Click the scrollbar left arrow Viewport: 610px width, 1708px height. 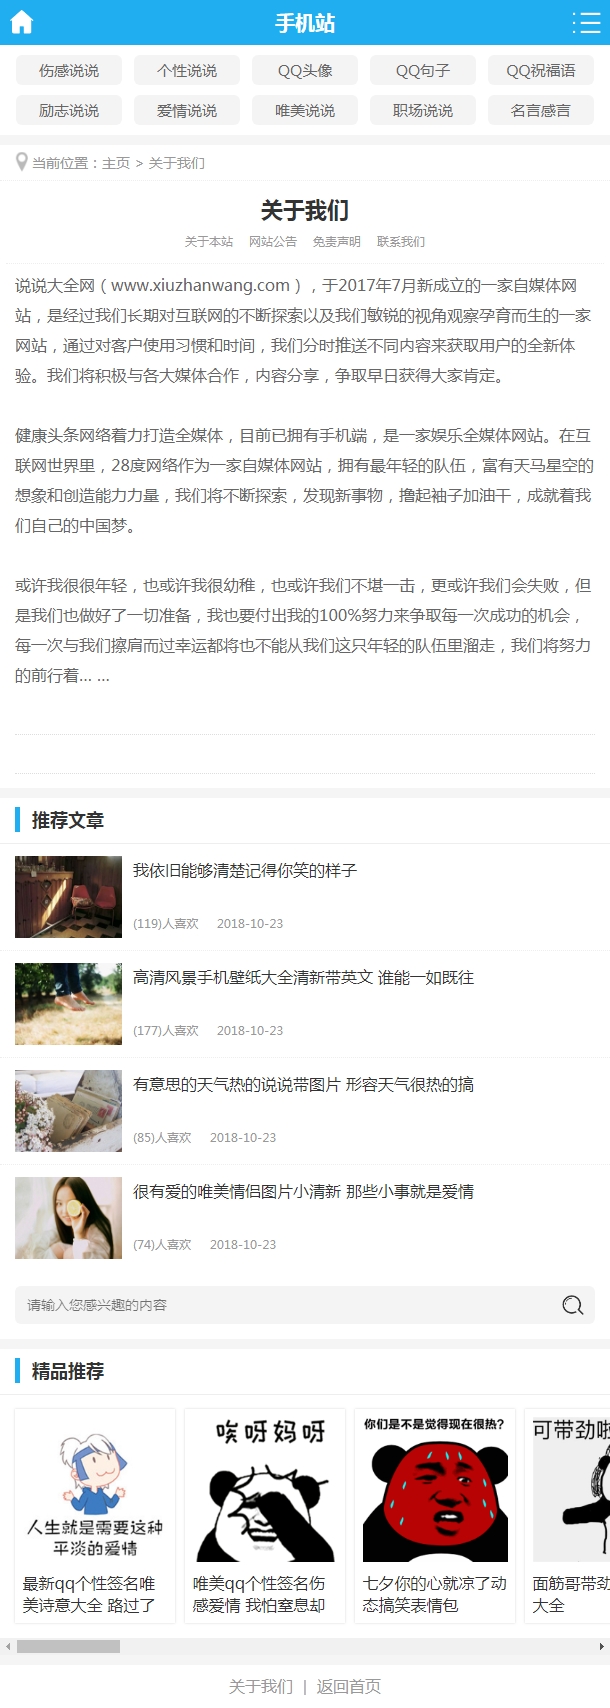click(8, 1646)
